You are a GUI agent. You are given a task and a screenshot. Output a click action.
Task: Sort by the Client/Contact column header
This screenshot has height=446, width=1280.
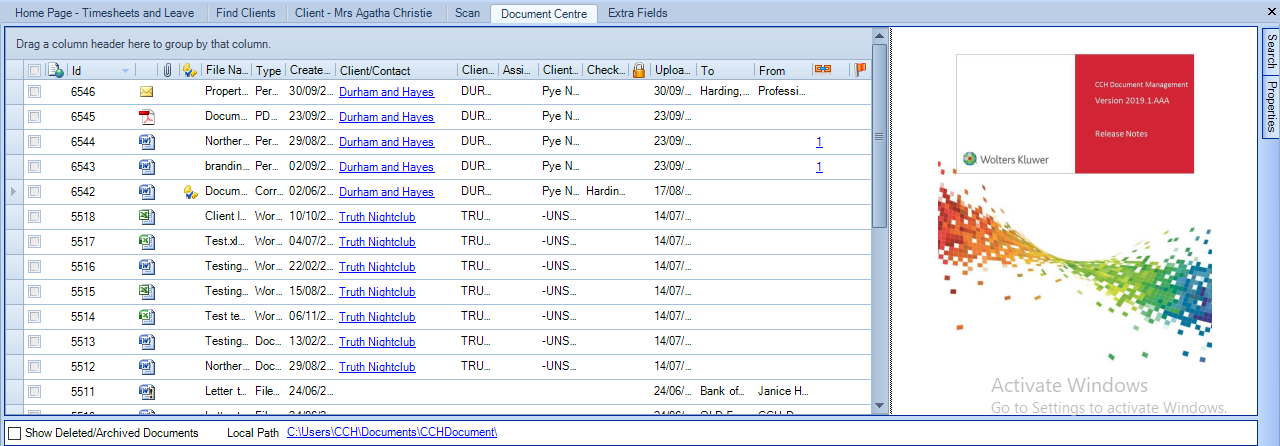[x=396, y=70]
